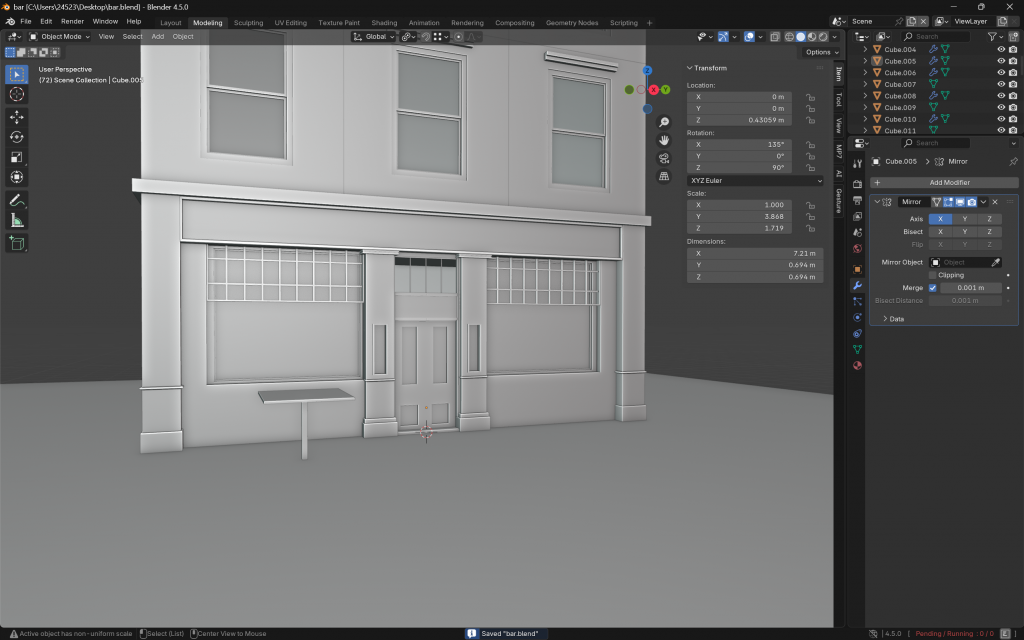Select the Move tool in toolbar
The width and height of the screenshot is (1024, 640).
pyautogui.click(x=17, y=116)
